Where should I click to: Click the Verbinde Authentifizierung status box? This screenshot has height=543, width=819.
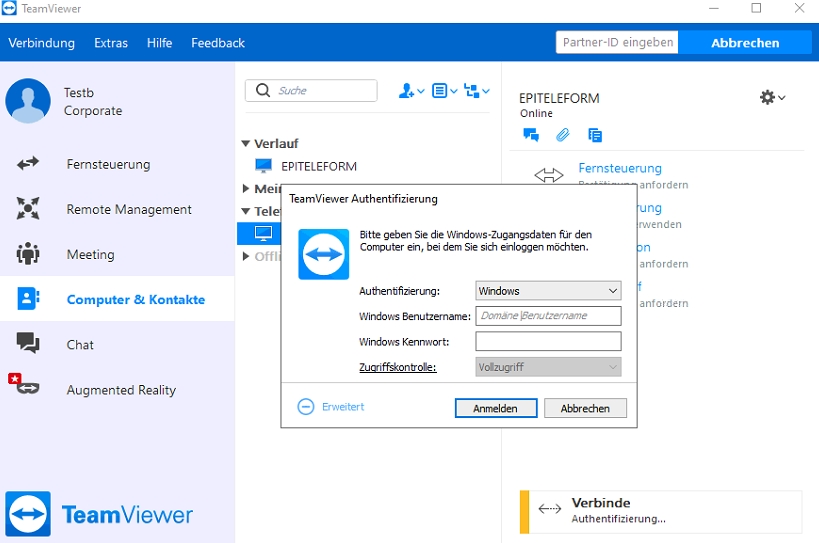[x=661, y=512]
